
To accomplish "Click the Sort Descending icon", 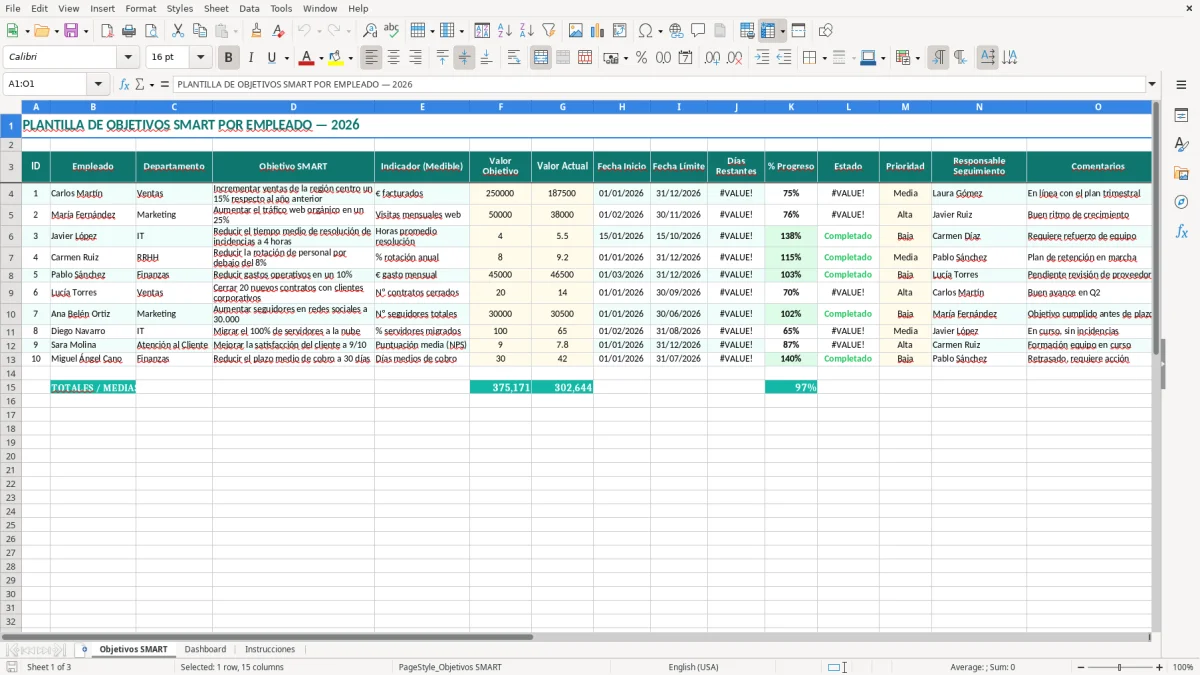I will click(527, 31).
